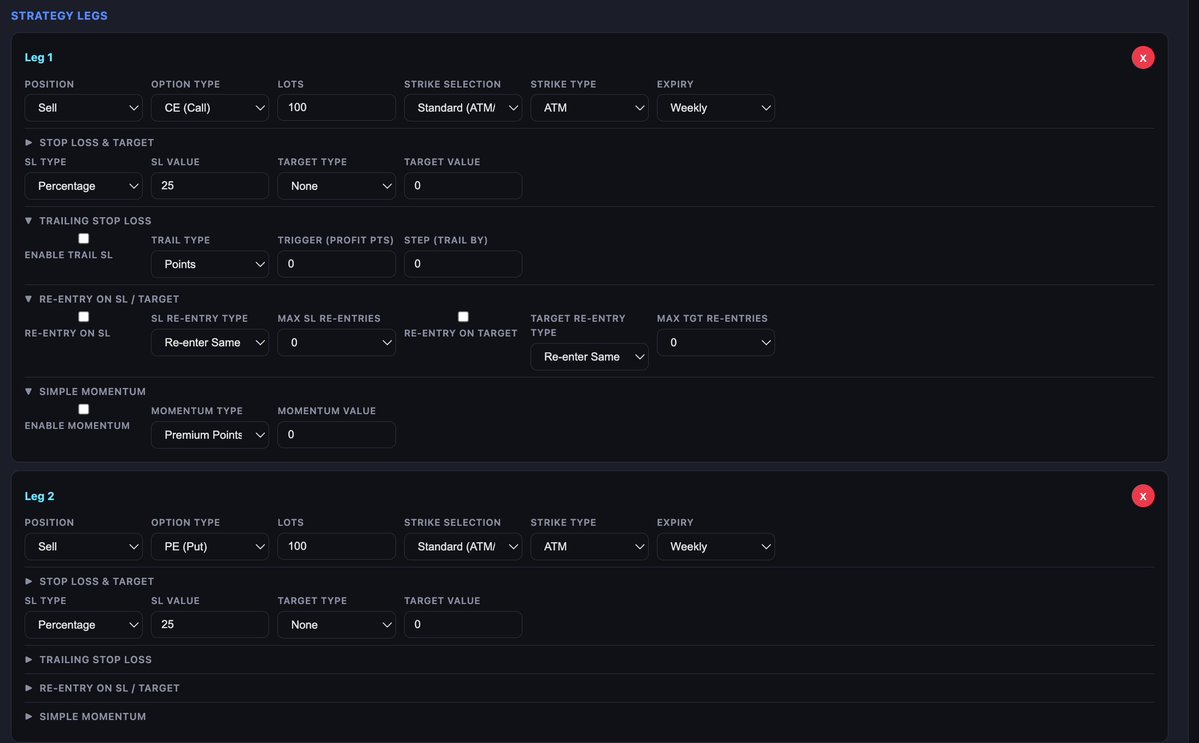Open the Leg 2 Expiry dropdown
Screen dimensions: 1199x743
click(716, 547)
